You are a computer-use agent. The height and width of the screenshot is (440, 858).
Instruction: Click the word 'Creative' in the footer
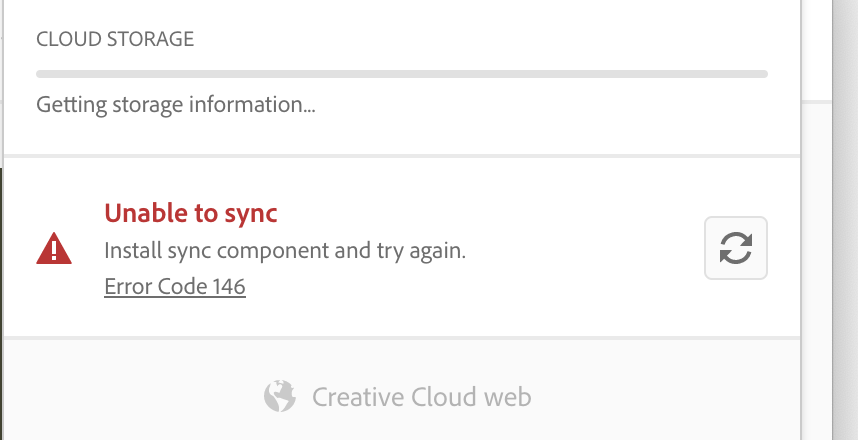pos(356,397)
